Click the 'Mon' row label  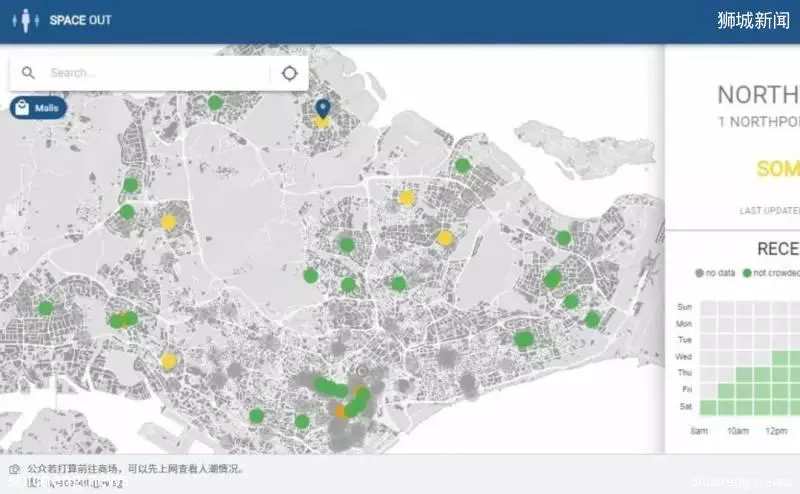pyautogui.click(x=684, y=324)
